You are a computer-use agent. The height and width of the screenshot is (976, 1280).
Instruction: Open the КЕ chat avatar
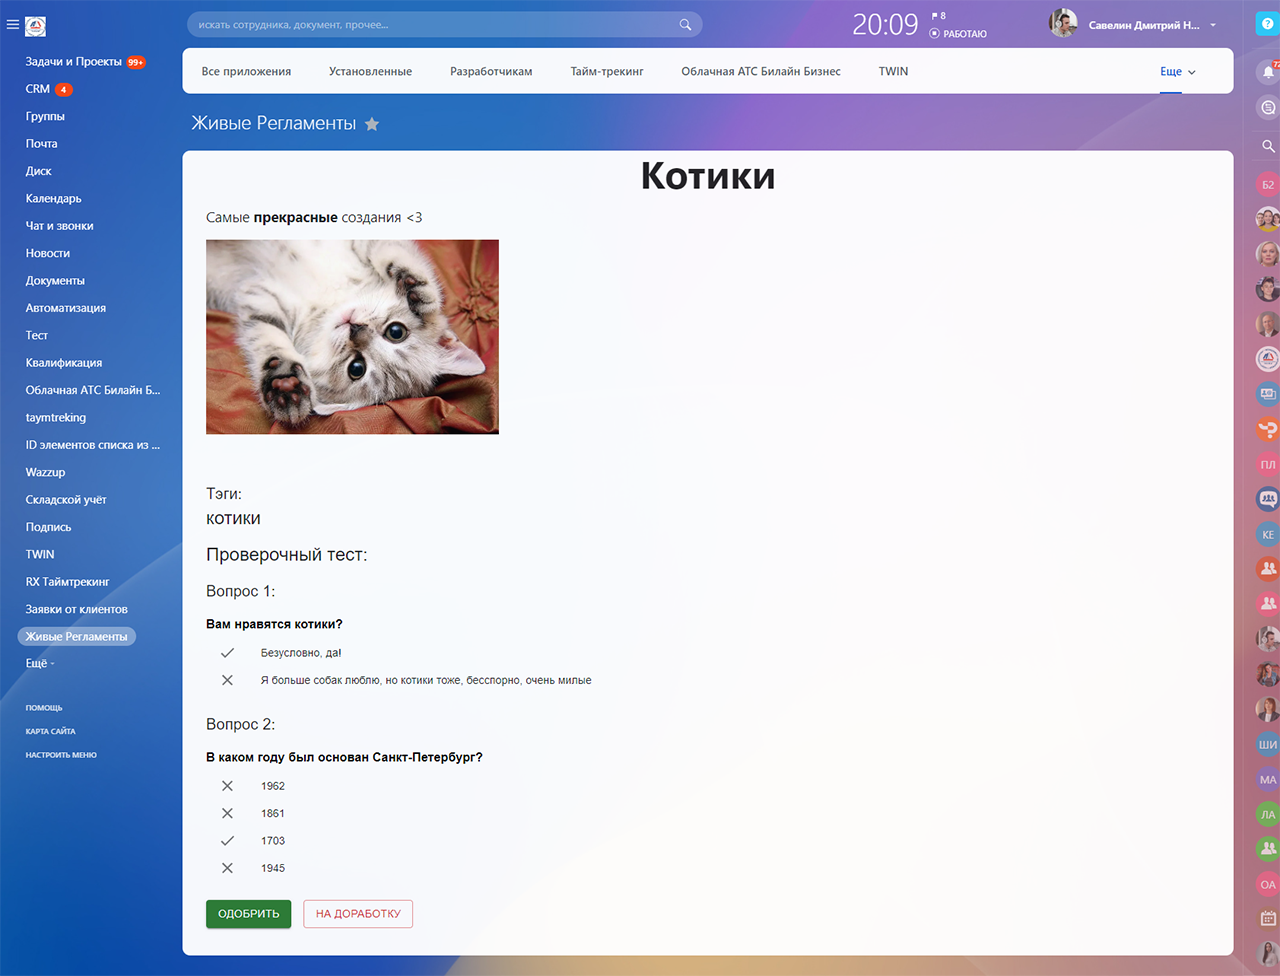click(1268, 534)
